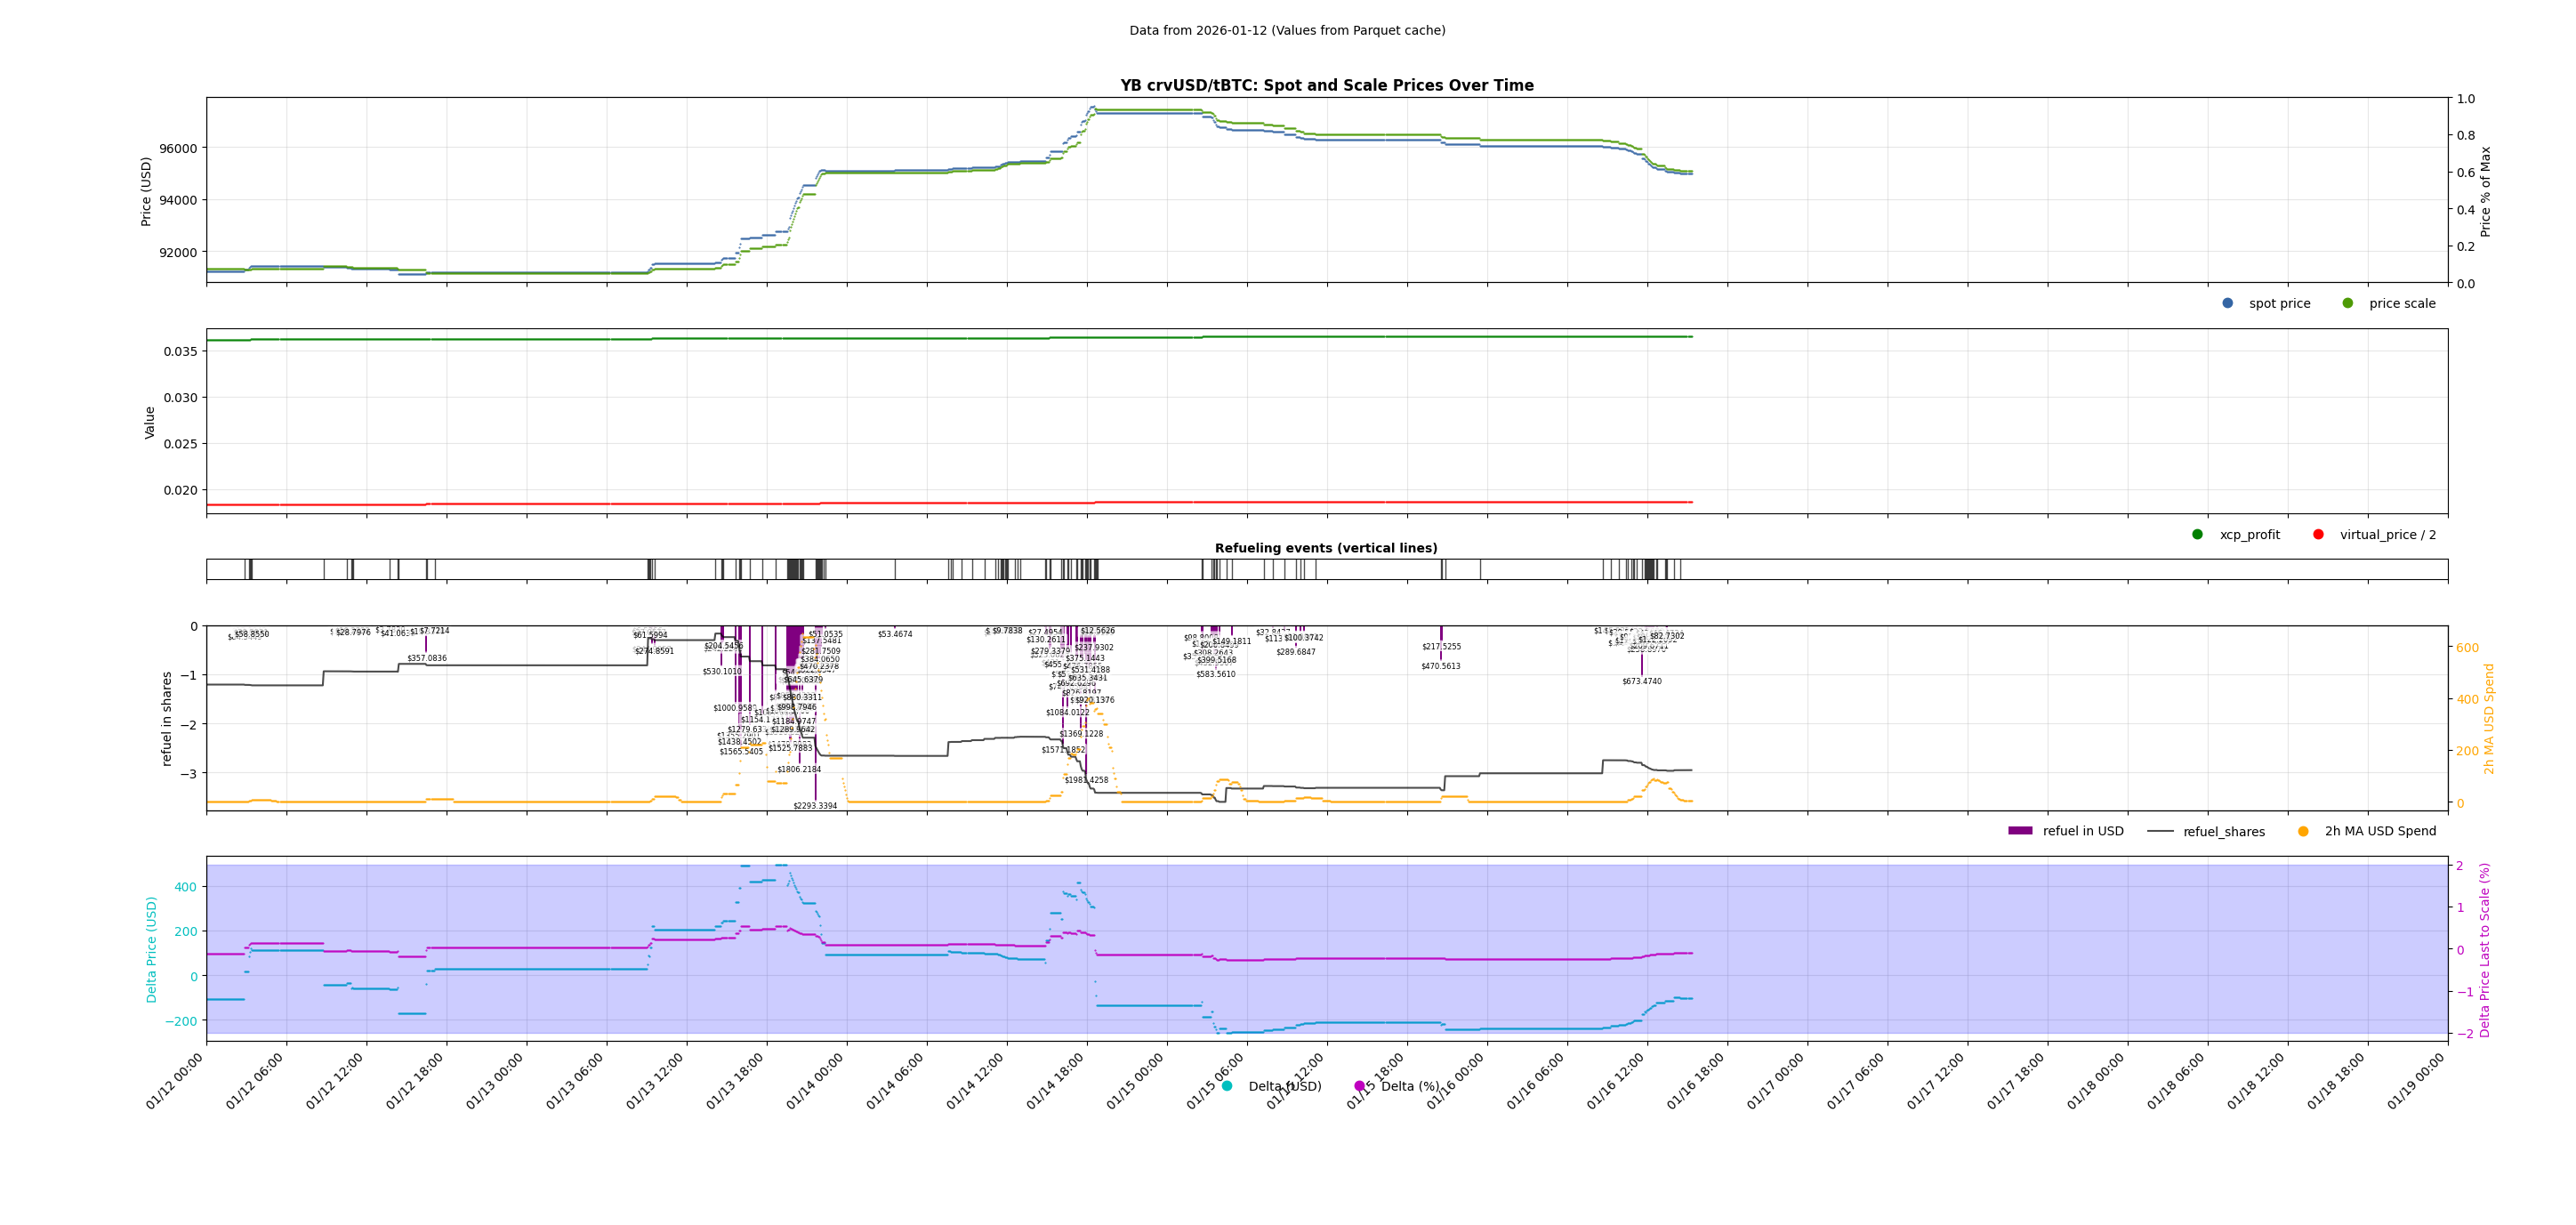Click the cyan Delta (USD) legend dot

click(x=1227, y=1086)
